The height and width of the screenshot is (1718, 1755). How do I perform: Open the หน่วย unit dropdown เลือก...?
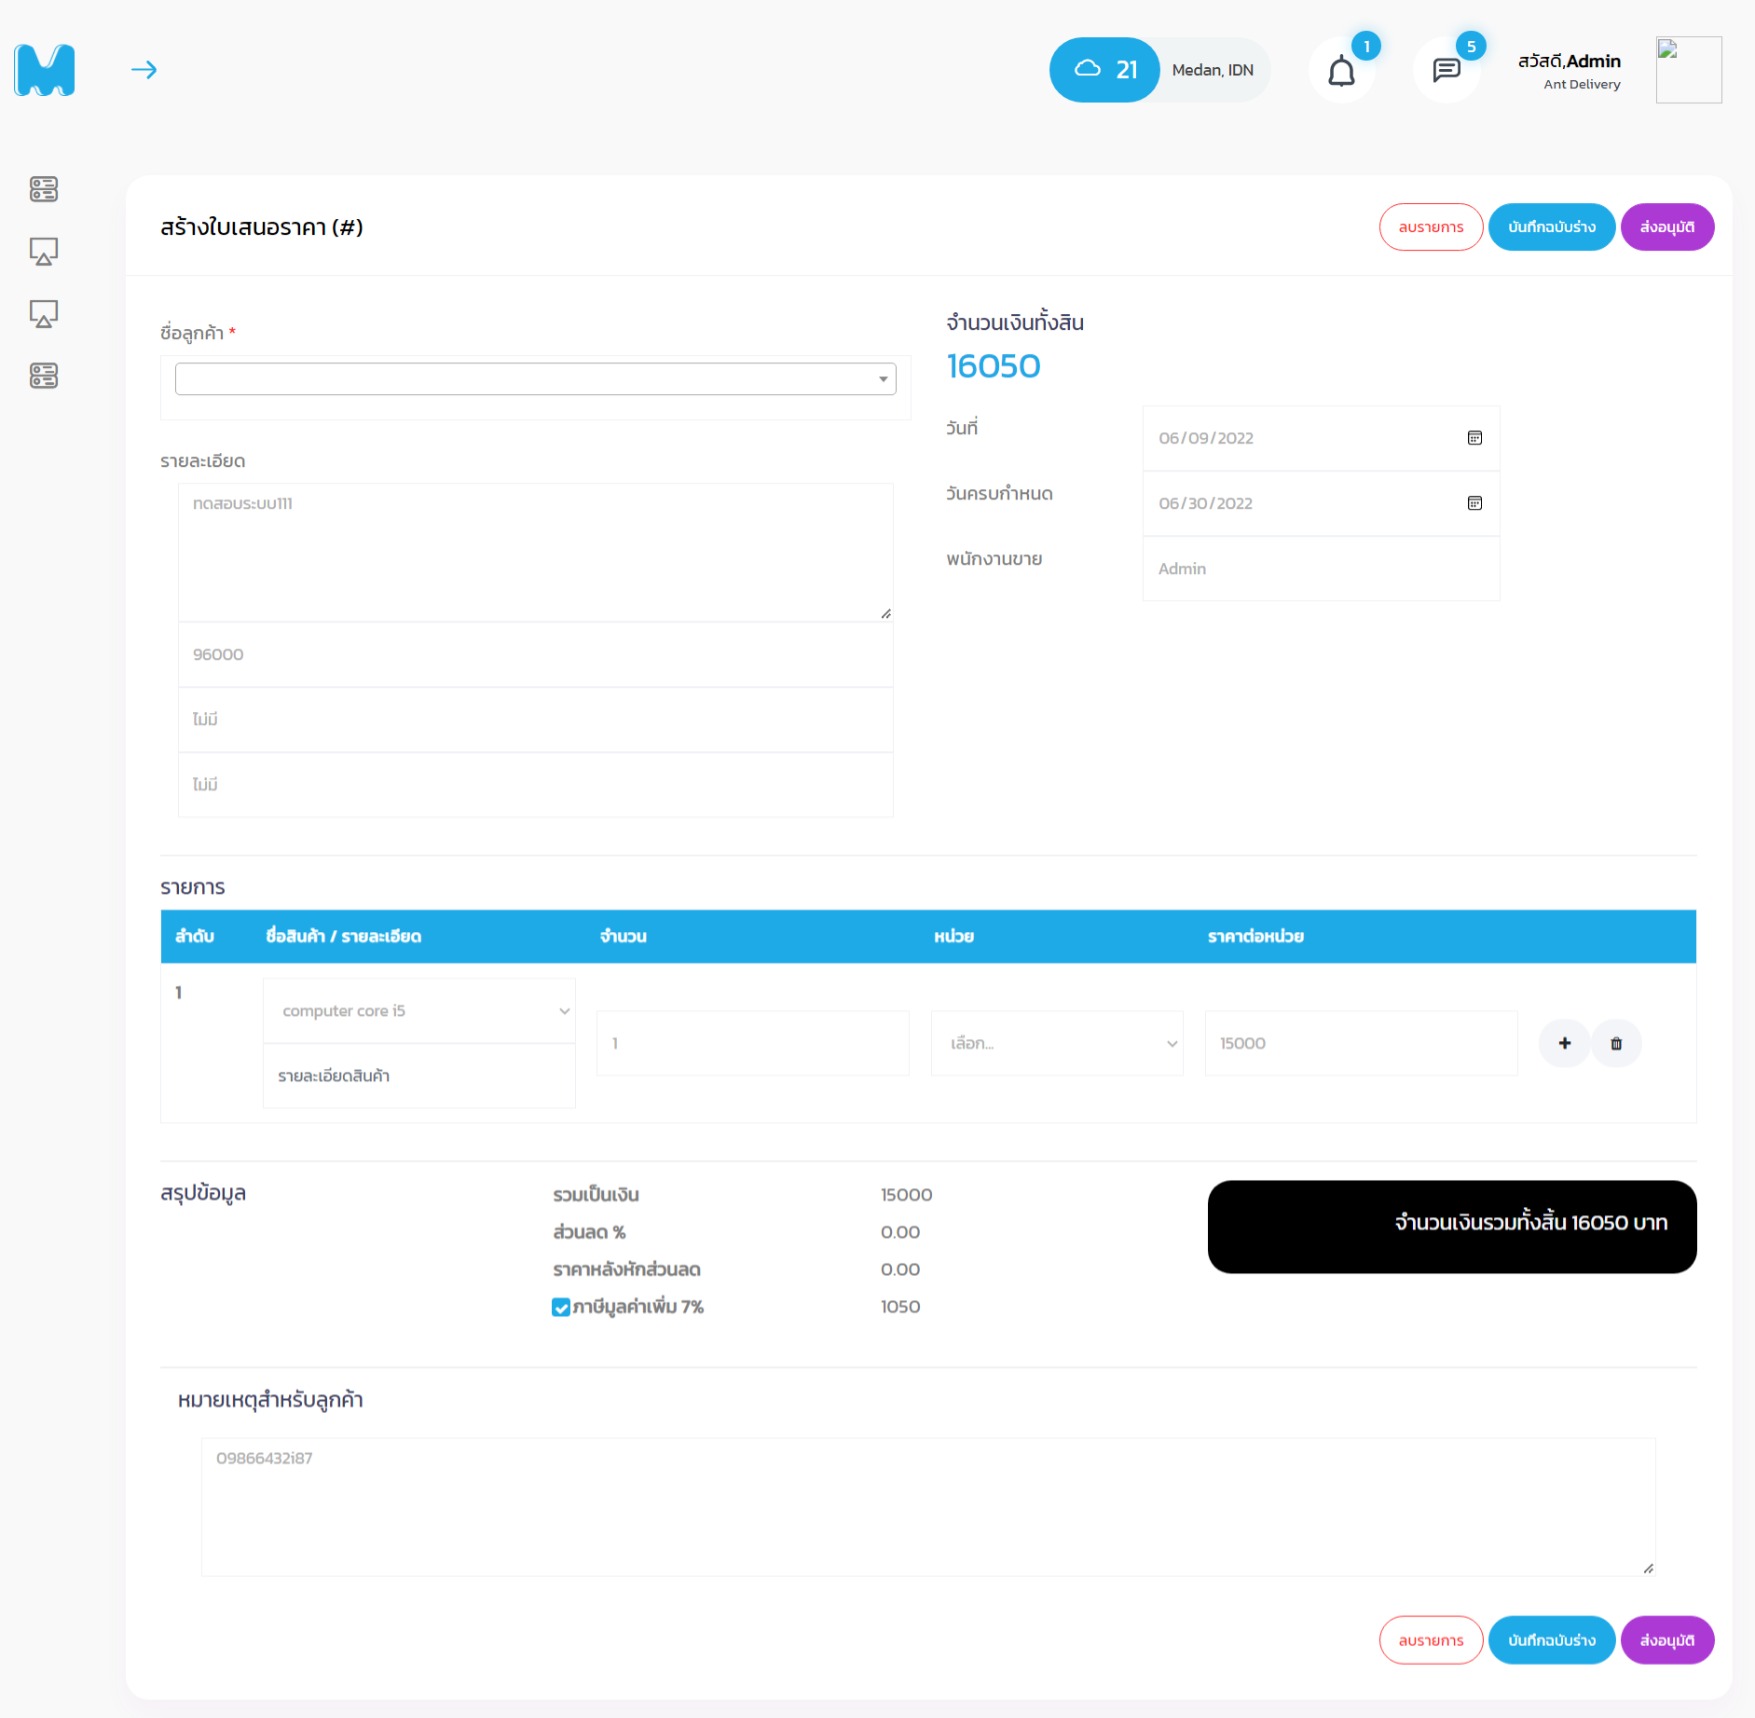1057,1043
